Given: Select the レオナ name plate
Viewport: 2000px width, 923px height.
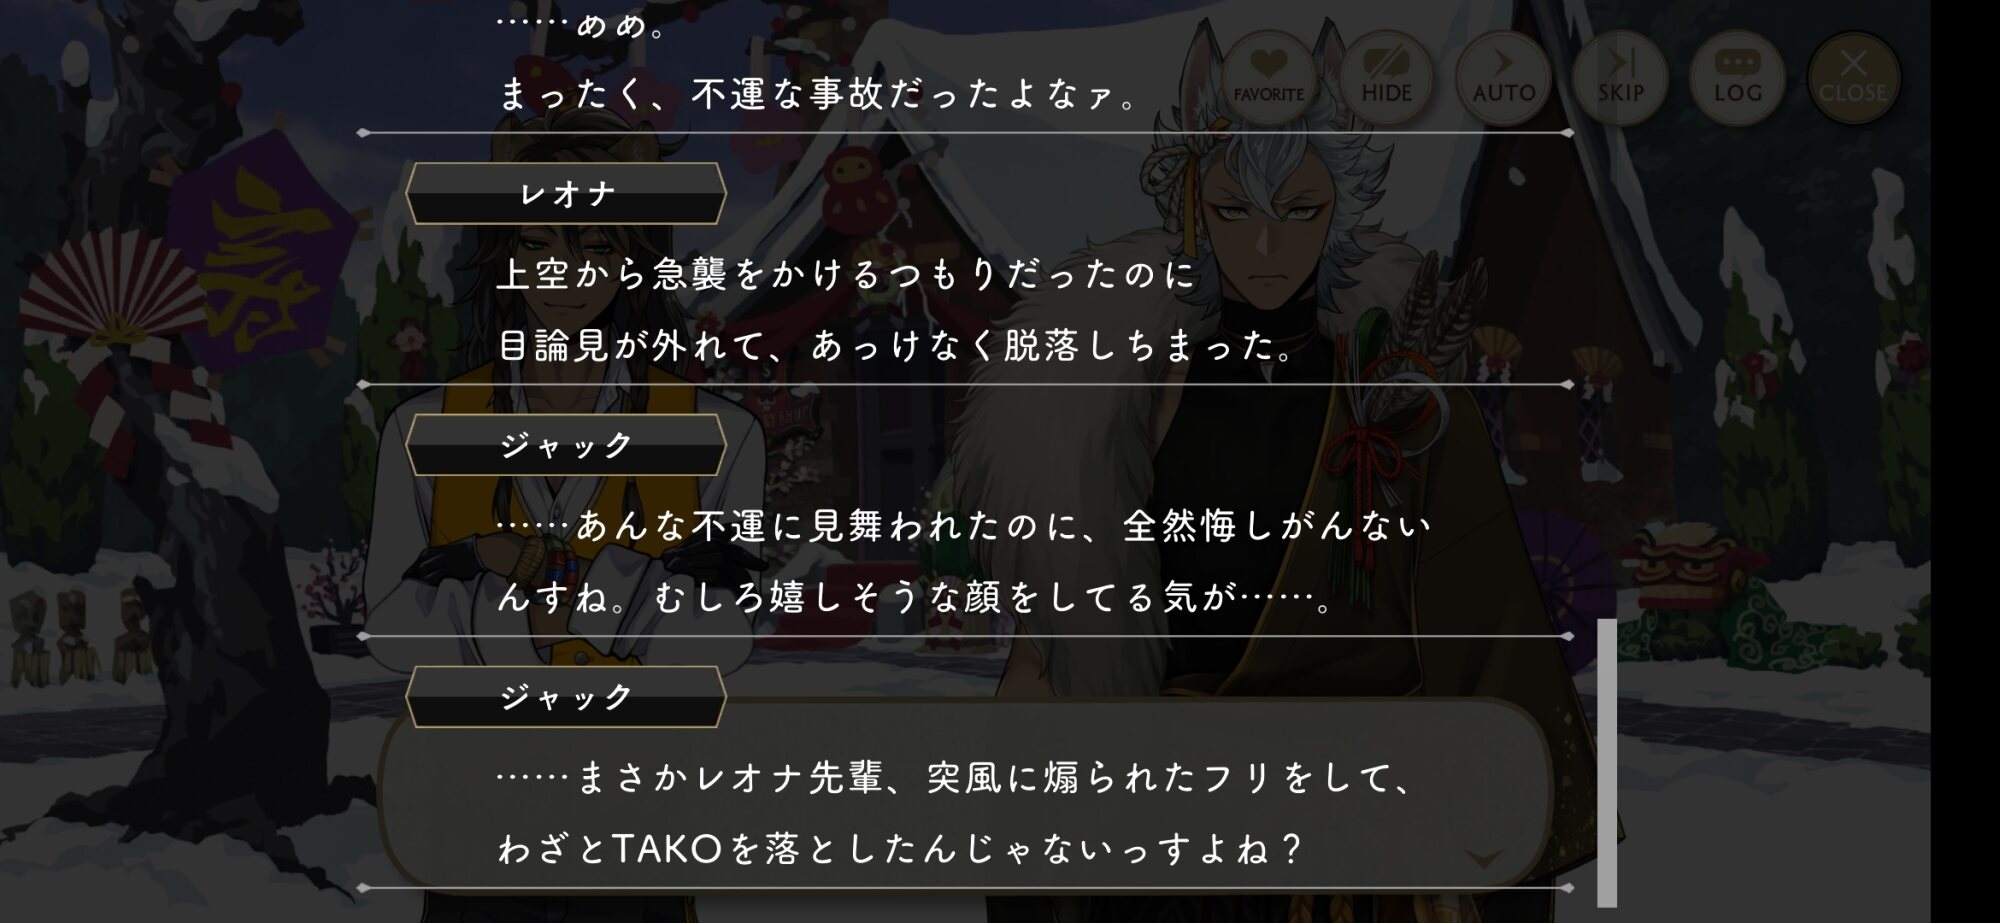Looking at the screenshot, I should 566,194.
